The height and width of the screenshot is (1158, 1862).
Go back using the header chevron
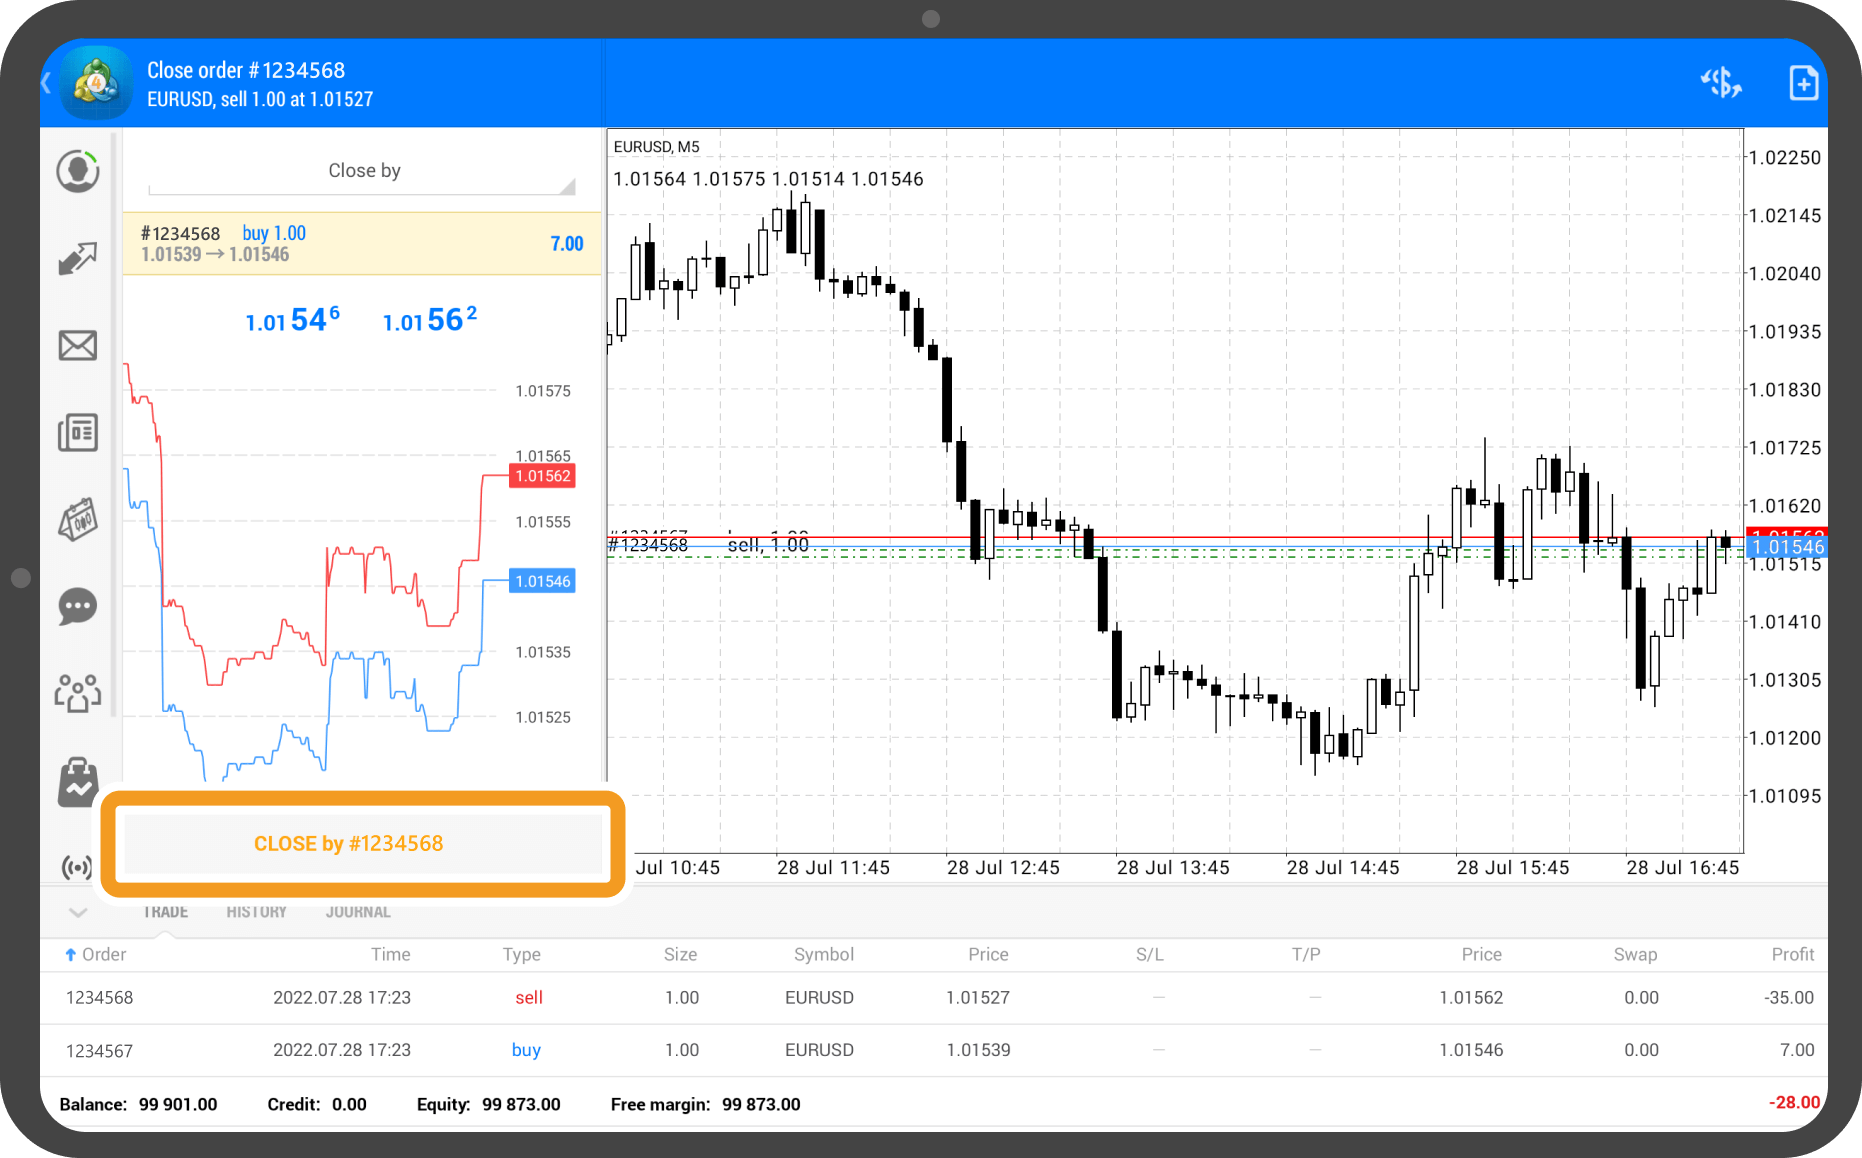coord(47,83)
